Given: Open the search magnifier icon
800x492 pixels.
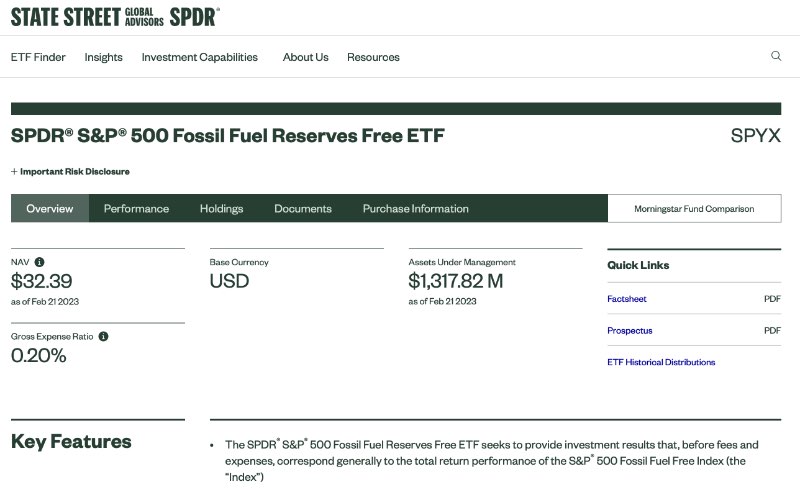Looking at the screenshot, I should 776,56.
